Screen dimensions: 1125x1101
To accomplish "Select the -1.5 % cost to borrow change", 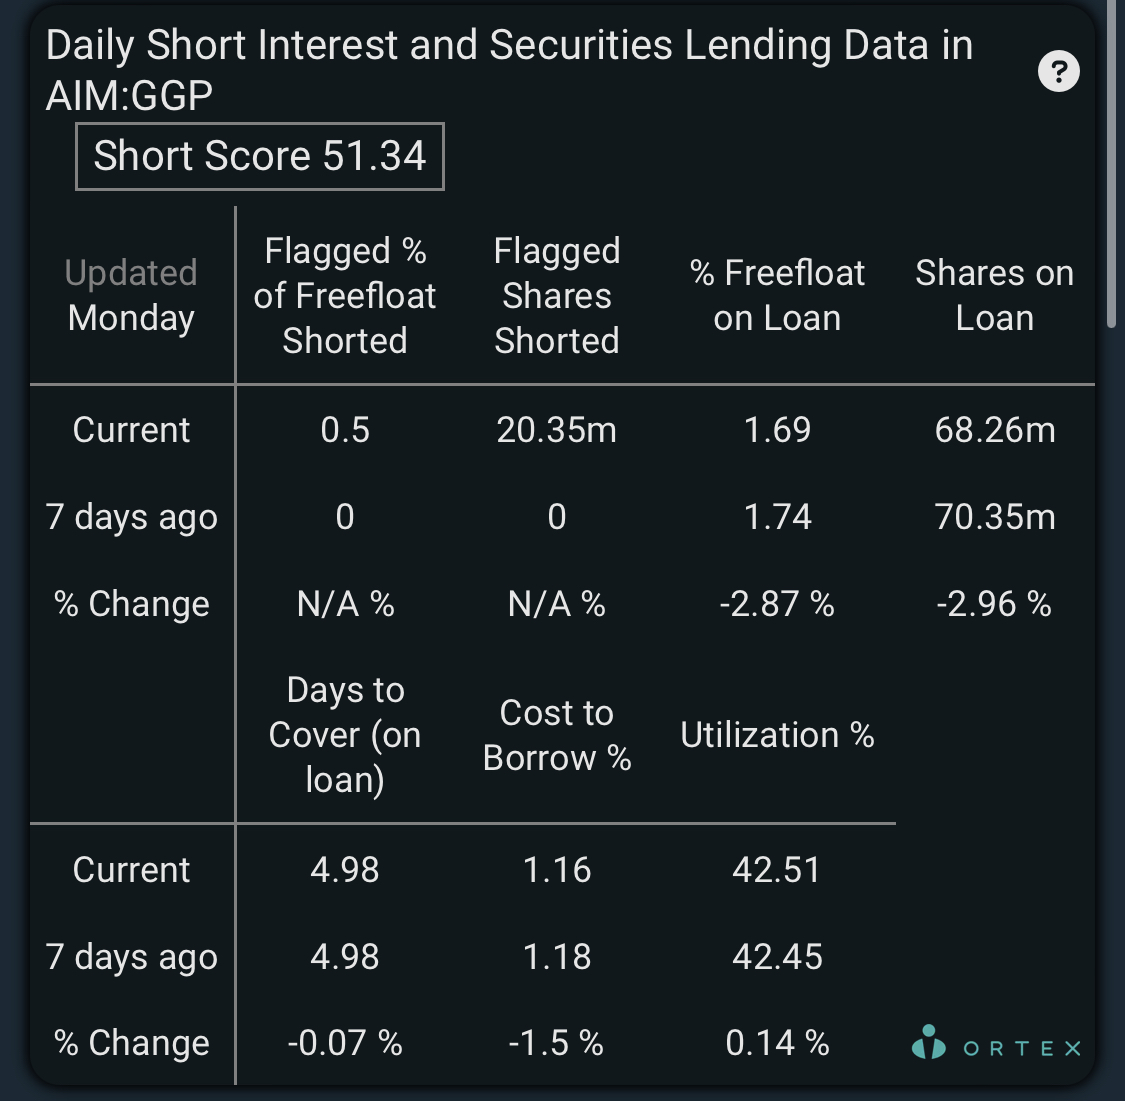I will click(x=557, y=1043).
